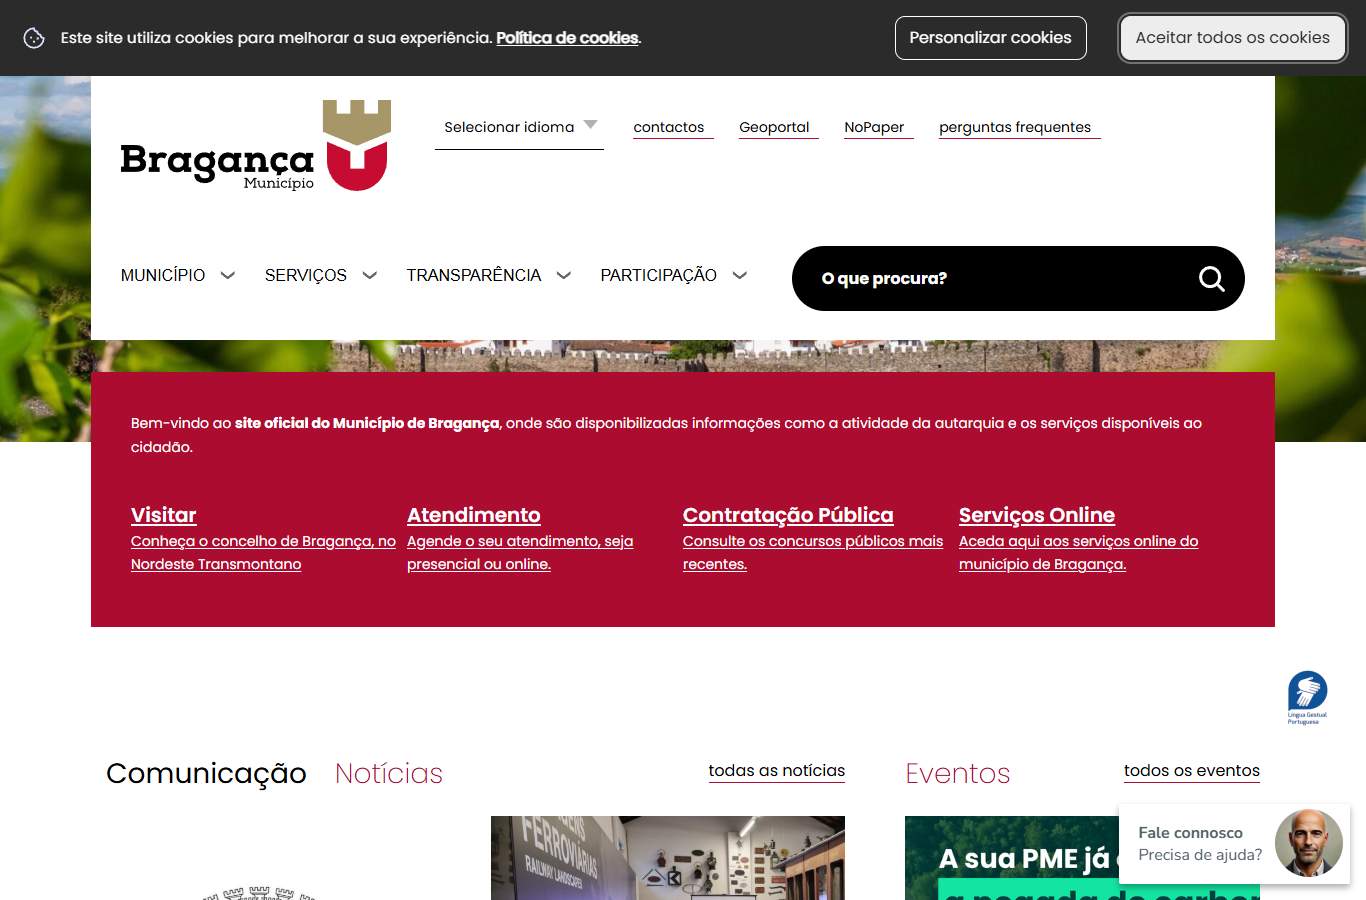Click the chat assistant avatar photo

tap(1309, 843)
